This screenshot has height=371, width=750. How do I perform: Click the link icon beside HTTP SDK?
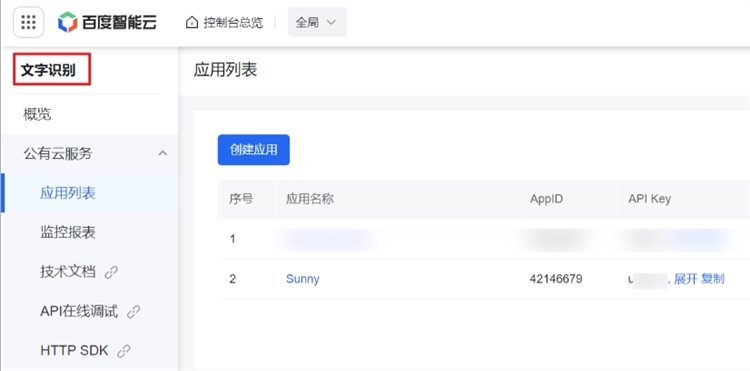tap(124, 351)
